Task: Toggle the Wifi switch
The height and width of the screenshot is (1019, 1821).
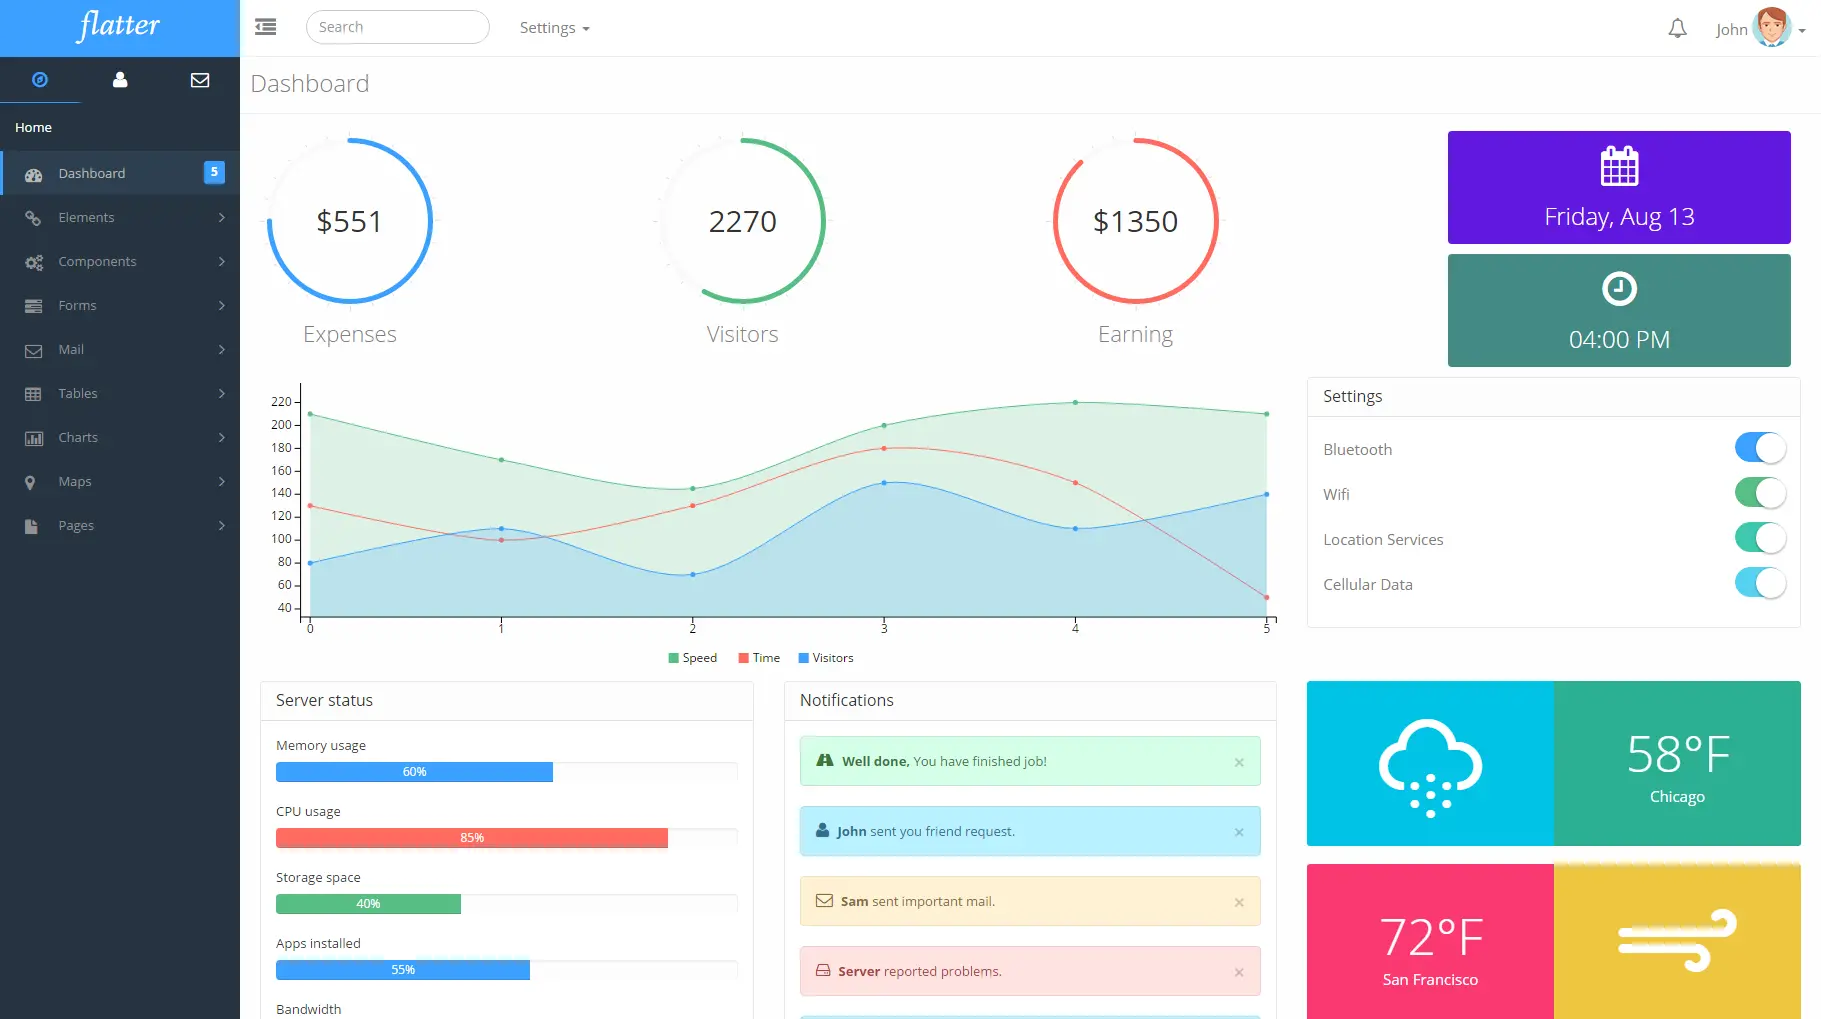Action: (x=1760, y=493)
